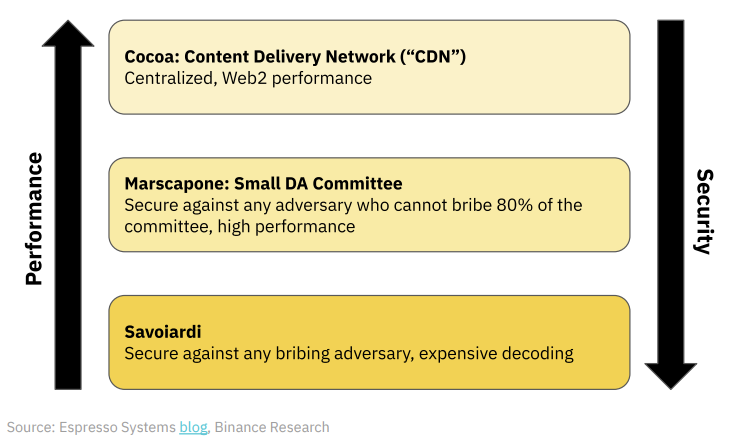Viewport: 730px width, 444px height.
Task: Open the Espresso Systems blog link
Action: pos(193,427)
